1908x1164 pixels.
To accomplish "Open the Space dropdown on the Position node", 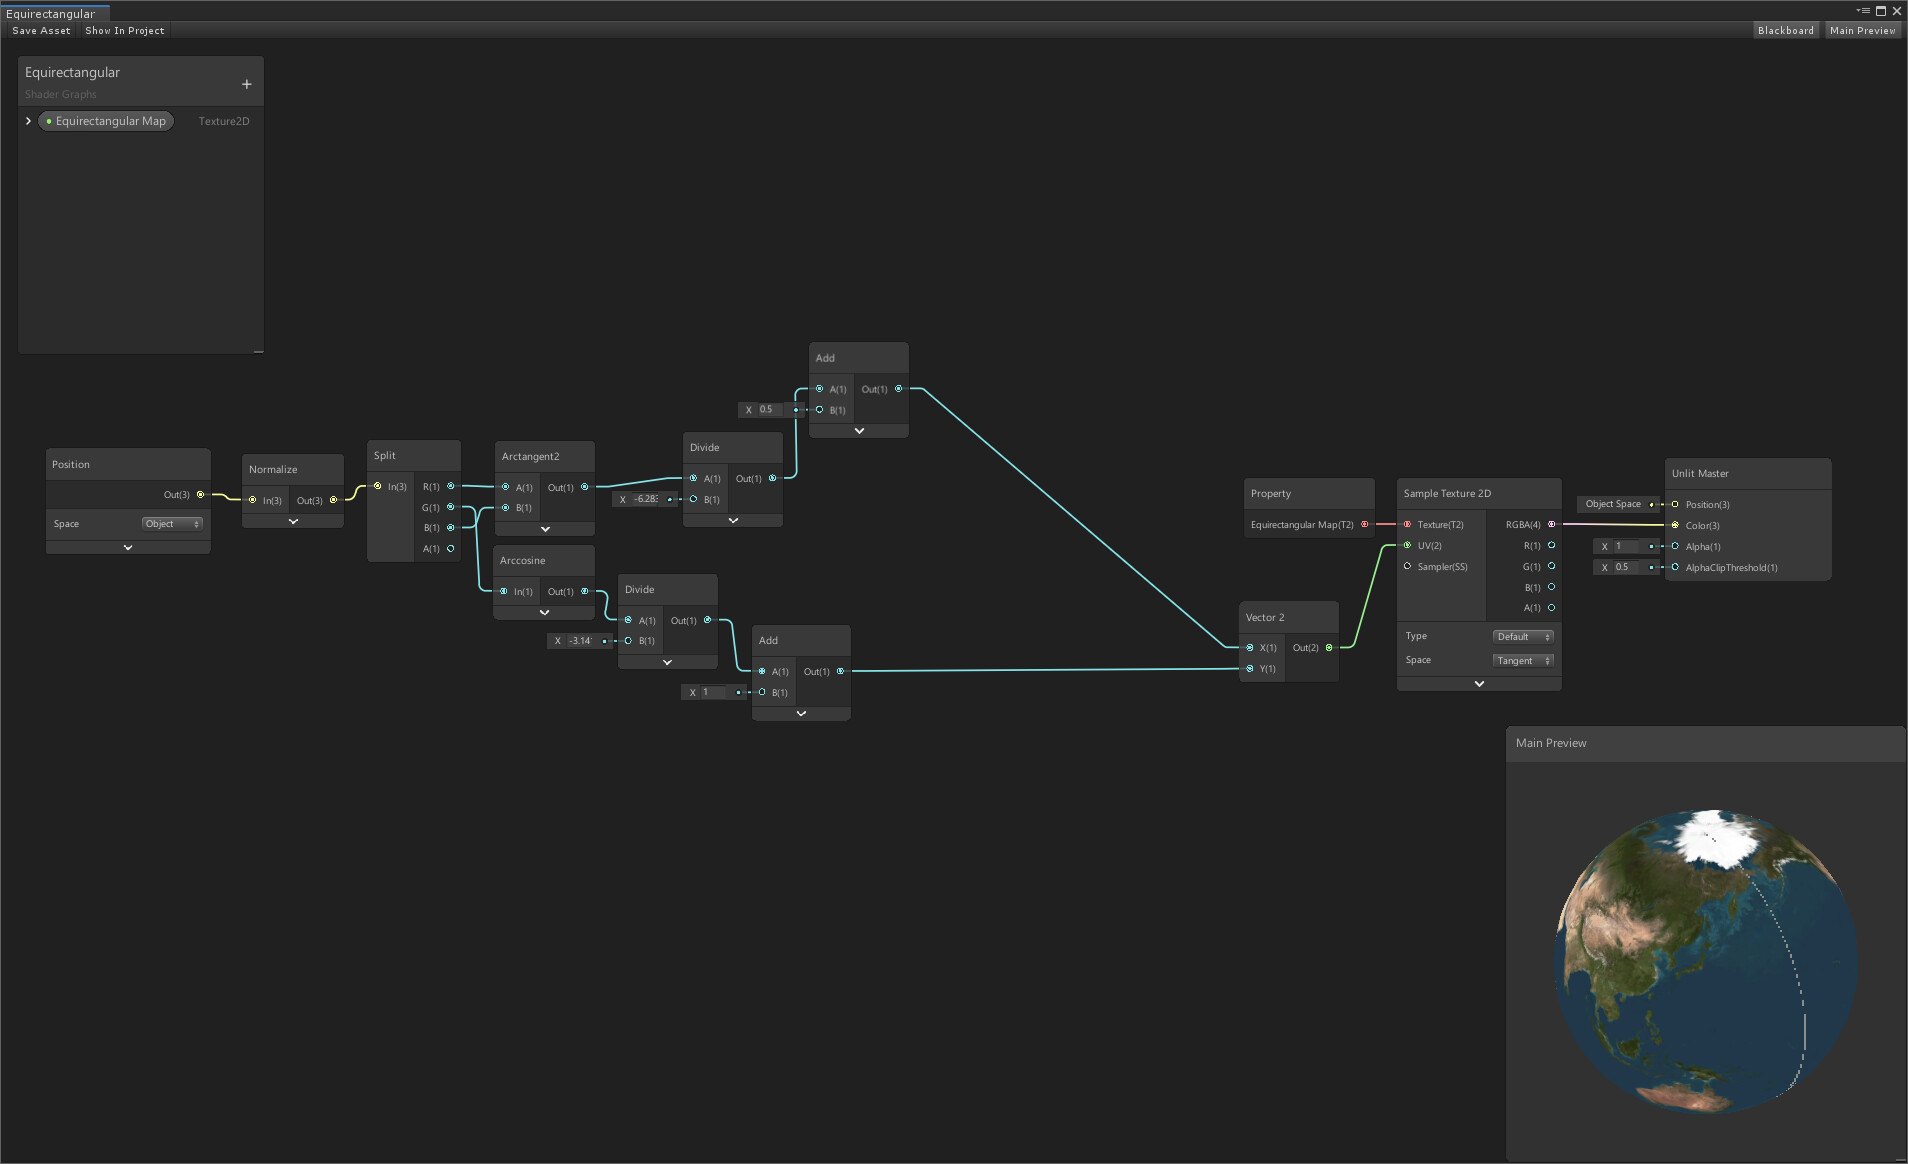I will point(172,523).
